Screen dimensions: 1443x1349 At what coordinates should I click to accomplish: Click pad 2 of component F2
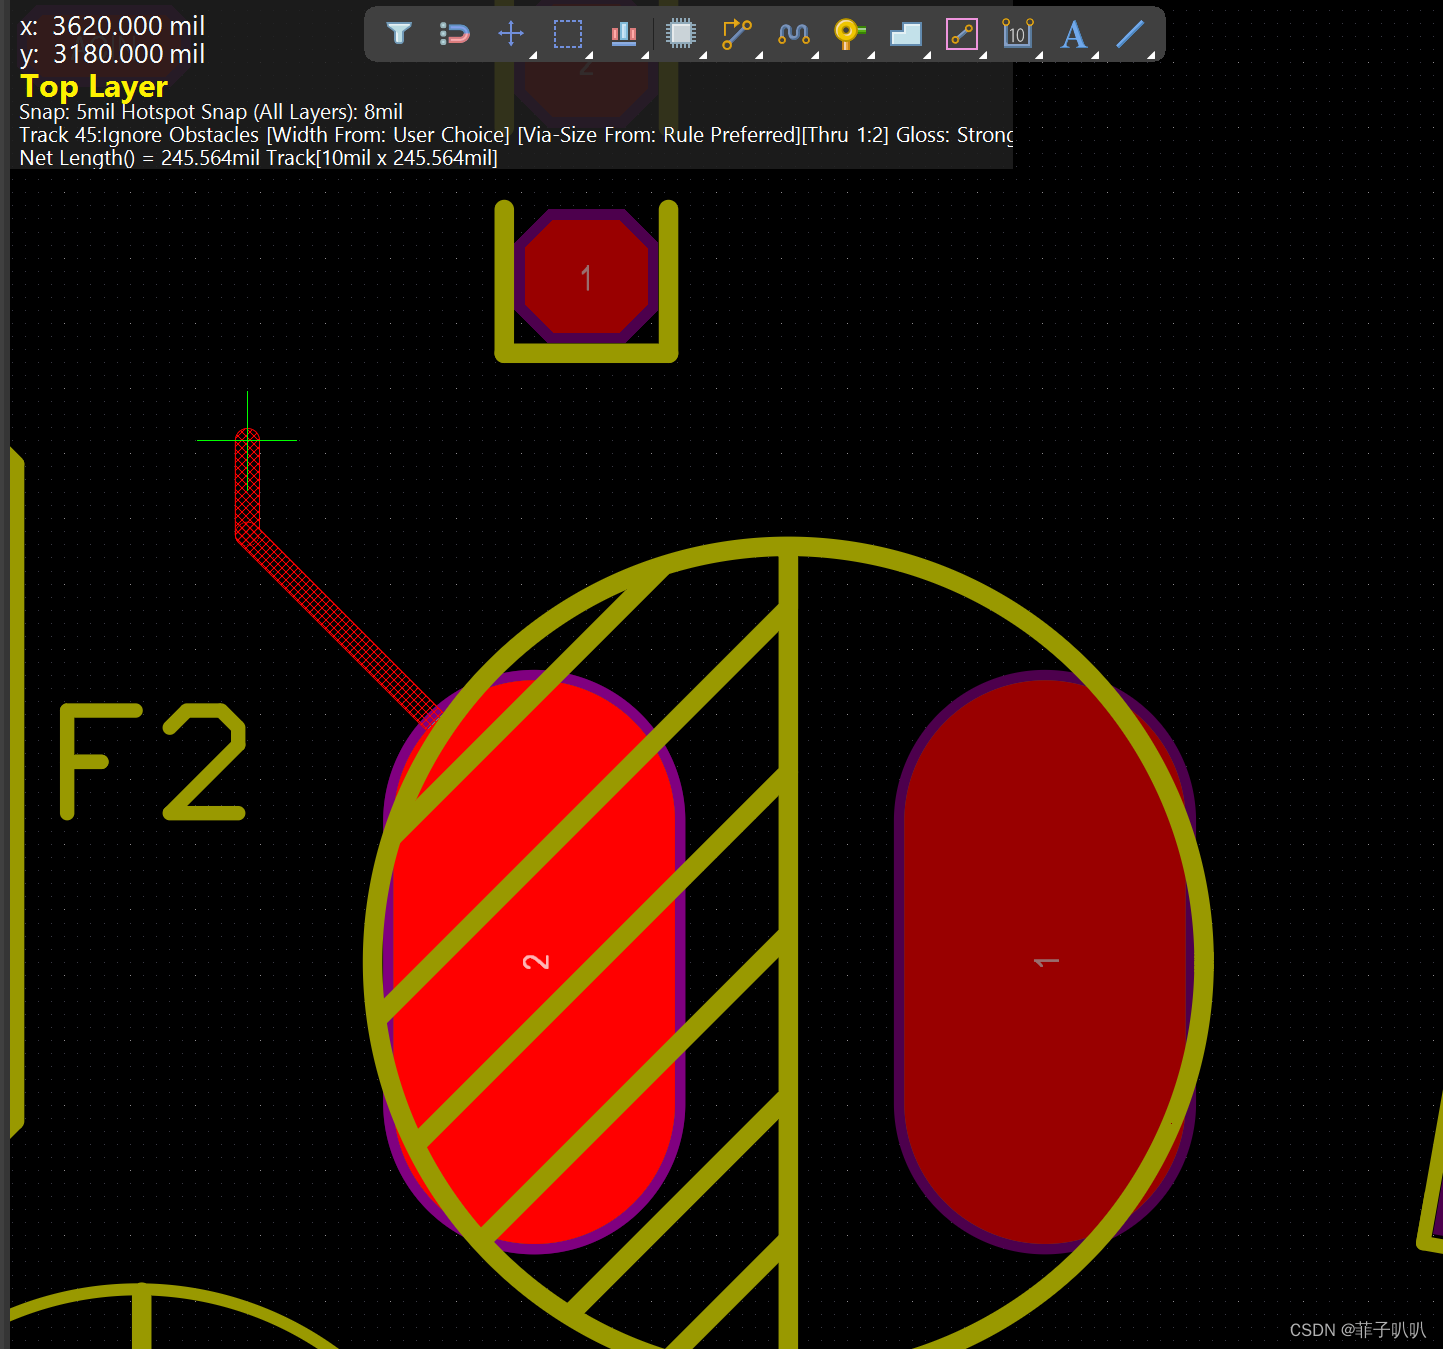coord(534,962)
